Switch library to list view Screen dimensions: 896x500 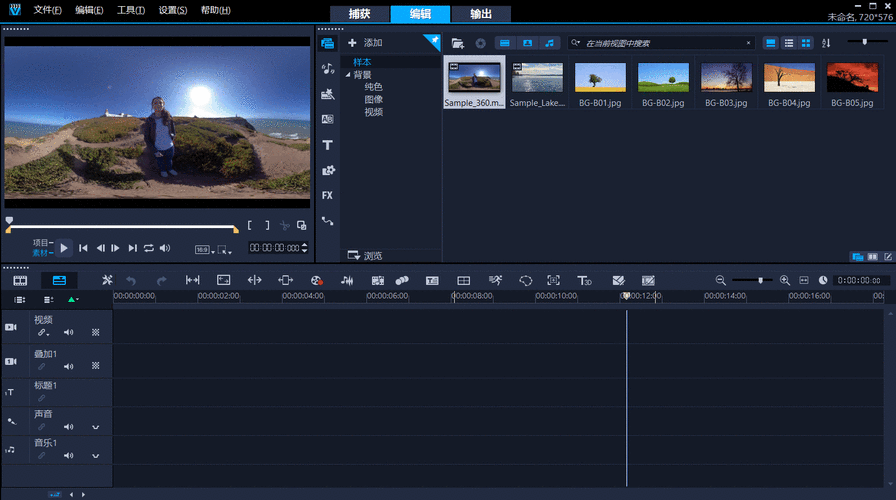pos(789,43)
